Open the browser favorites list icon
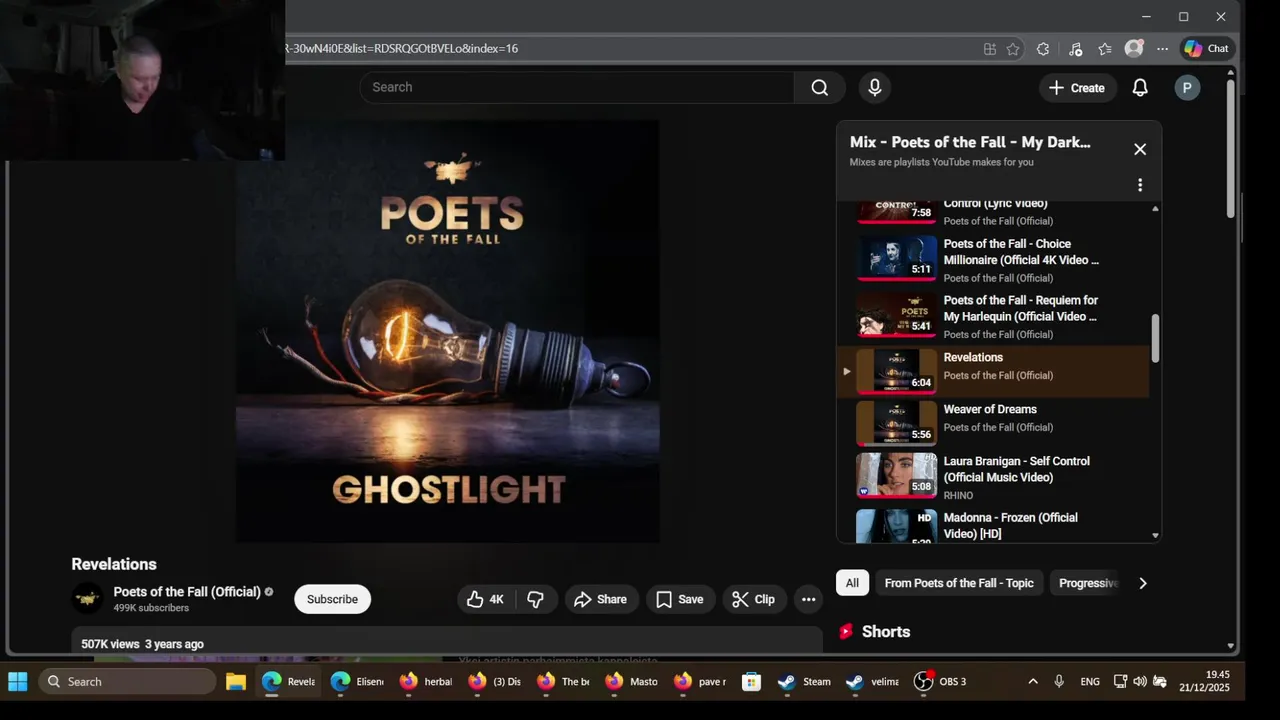The height and width of the screenshot is (720, 1280). coord(1105,48)
